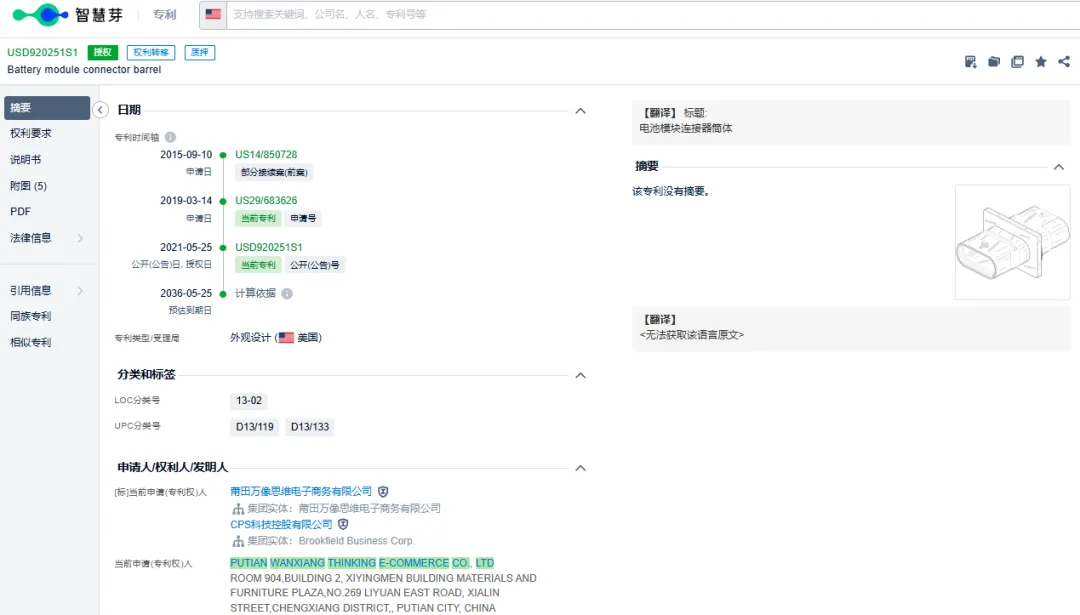Collapse the 分类和标签 section
This screenshot has height=615, width=1080.
coord(581,375)
